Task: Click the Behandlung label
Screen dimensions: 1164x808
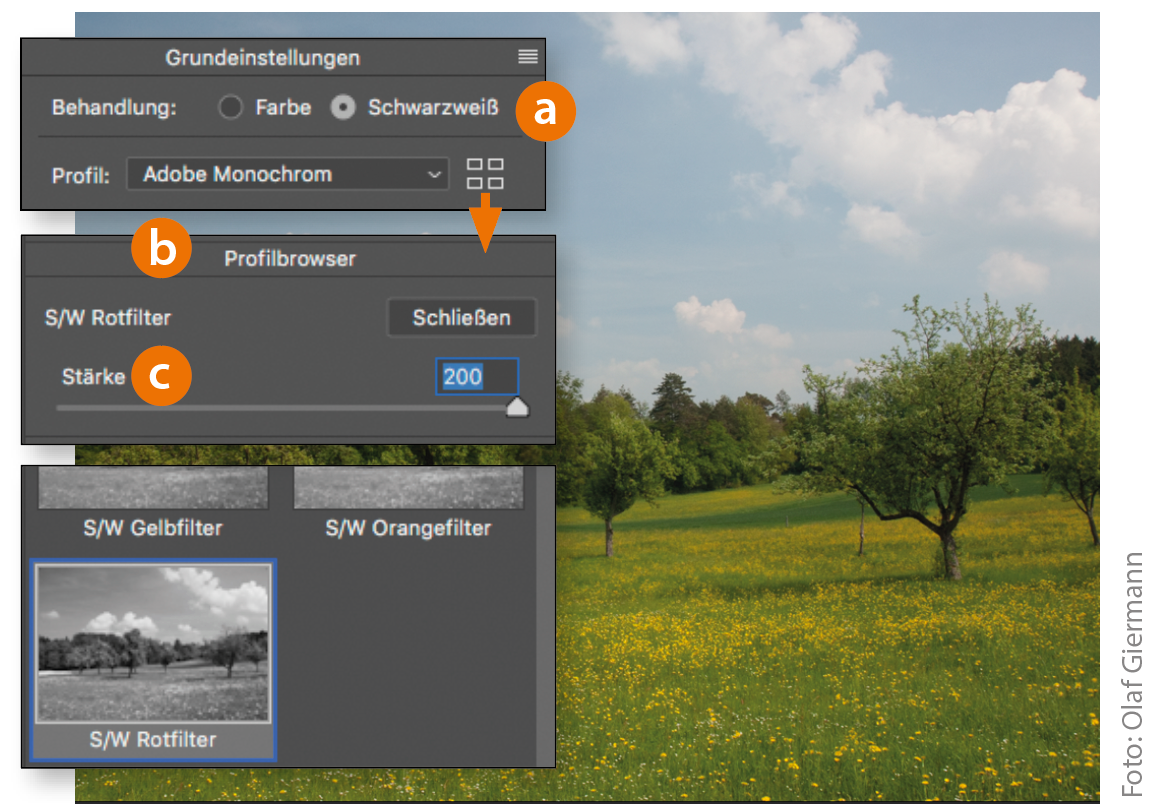Action: (x=114, y=108)
